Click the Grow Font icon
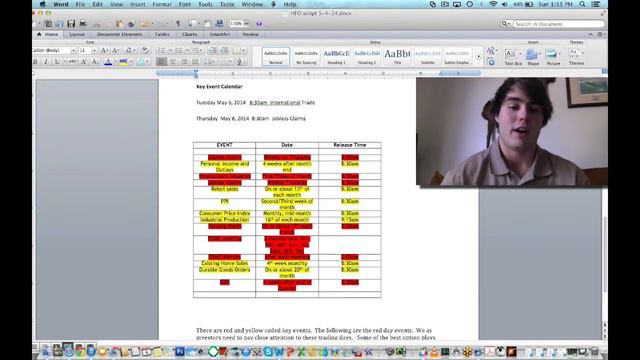 [x=104, y=50]
